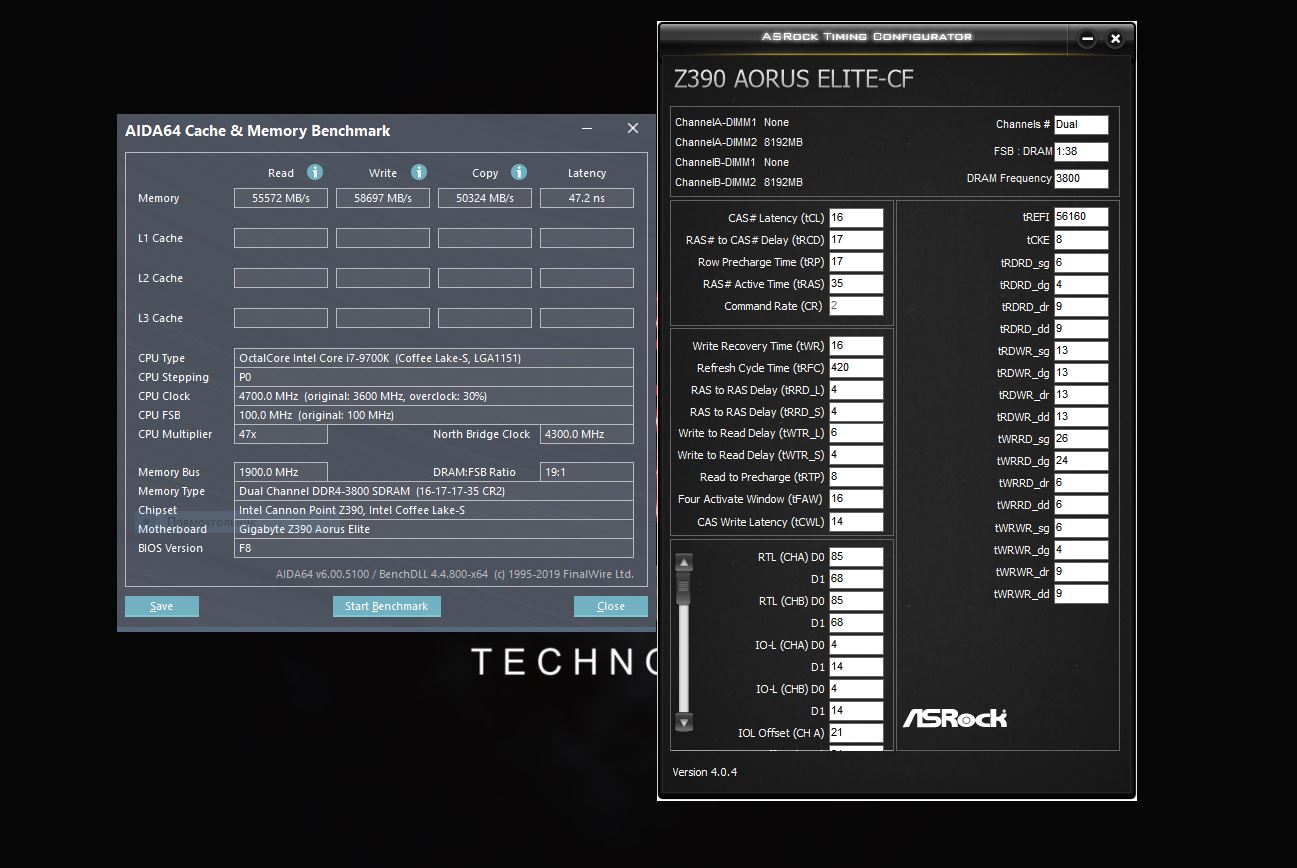Click the info icon next to Read
This screenshot has width=1297, height=868.
(x=315, y=172)
